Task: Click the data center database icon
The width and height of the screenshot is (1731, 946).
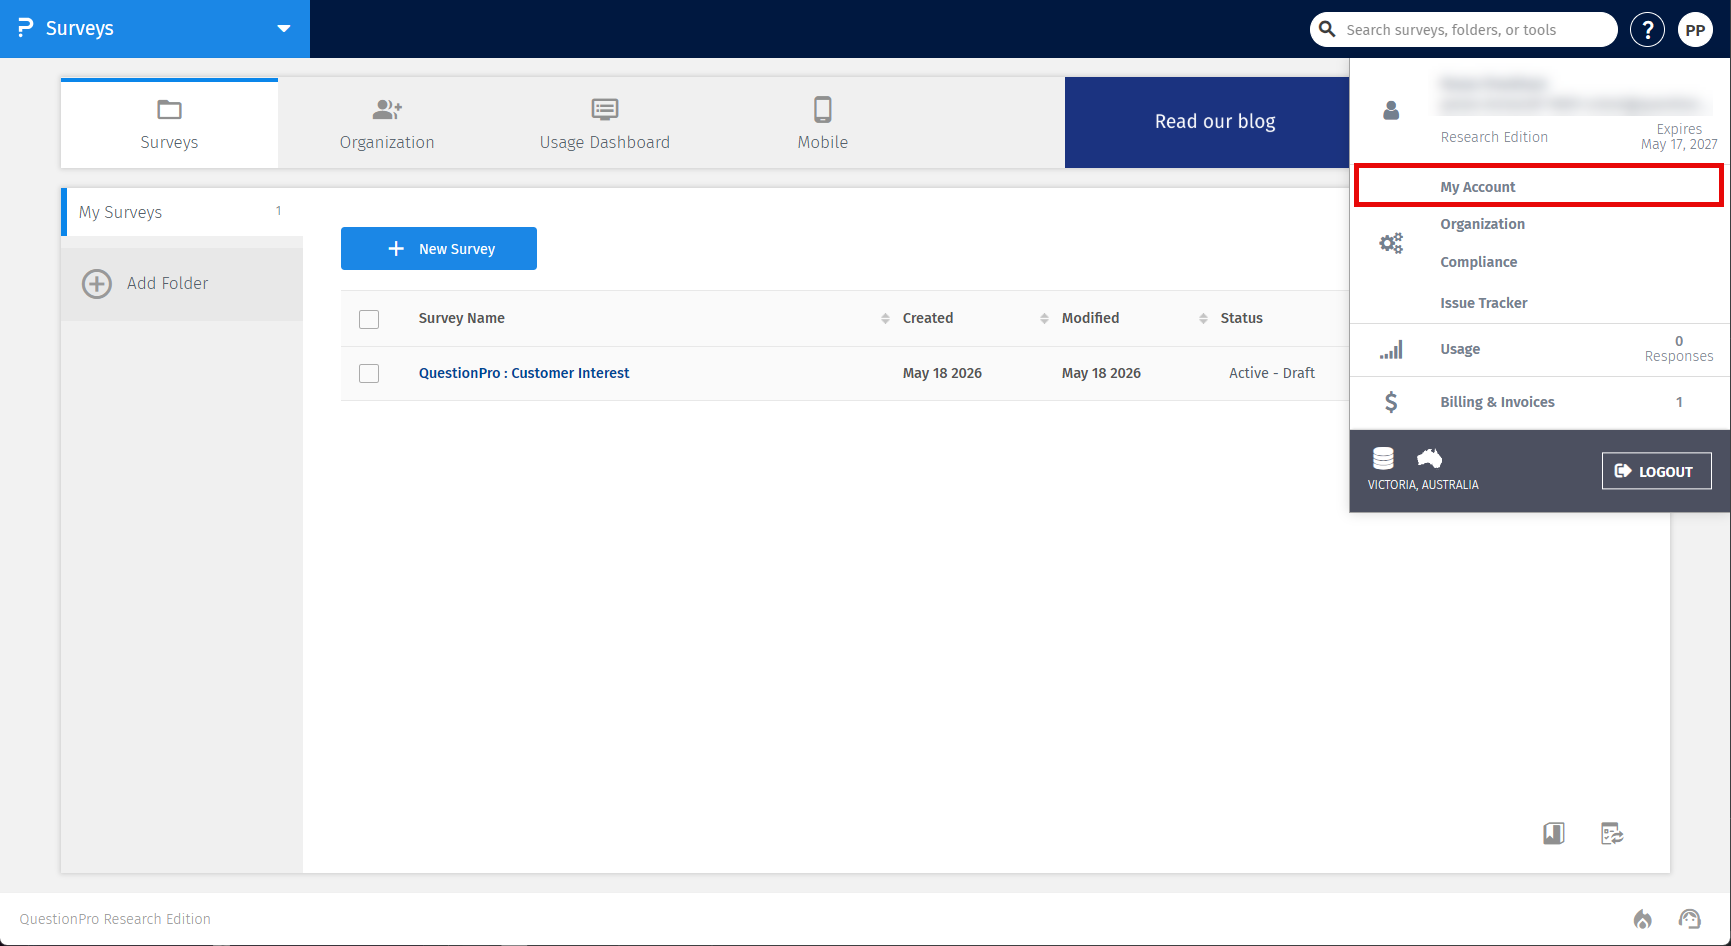Action: coord(1383,458)
